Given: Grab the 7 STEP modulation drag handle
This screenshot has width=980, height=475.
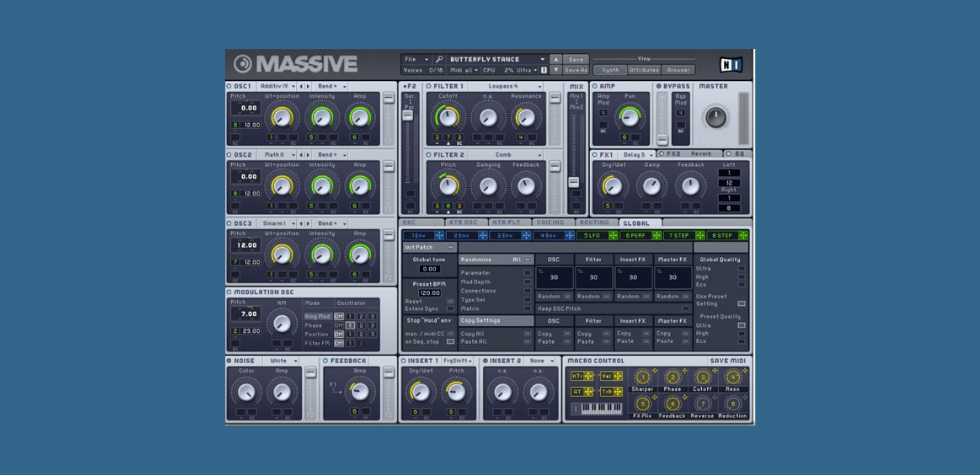Looking at the screenshot, I should (700, 236).
